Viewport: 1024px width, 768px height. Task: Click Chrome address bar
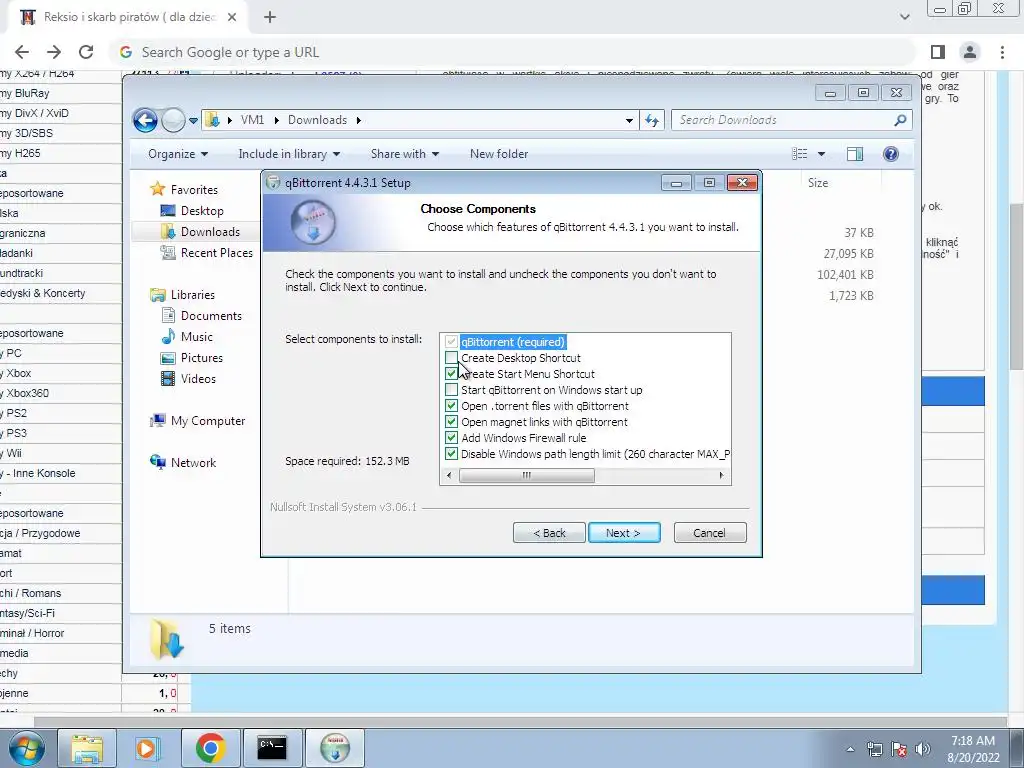pyautogui.click(x=512, y=52)
